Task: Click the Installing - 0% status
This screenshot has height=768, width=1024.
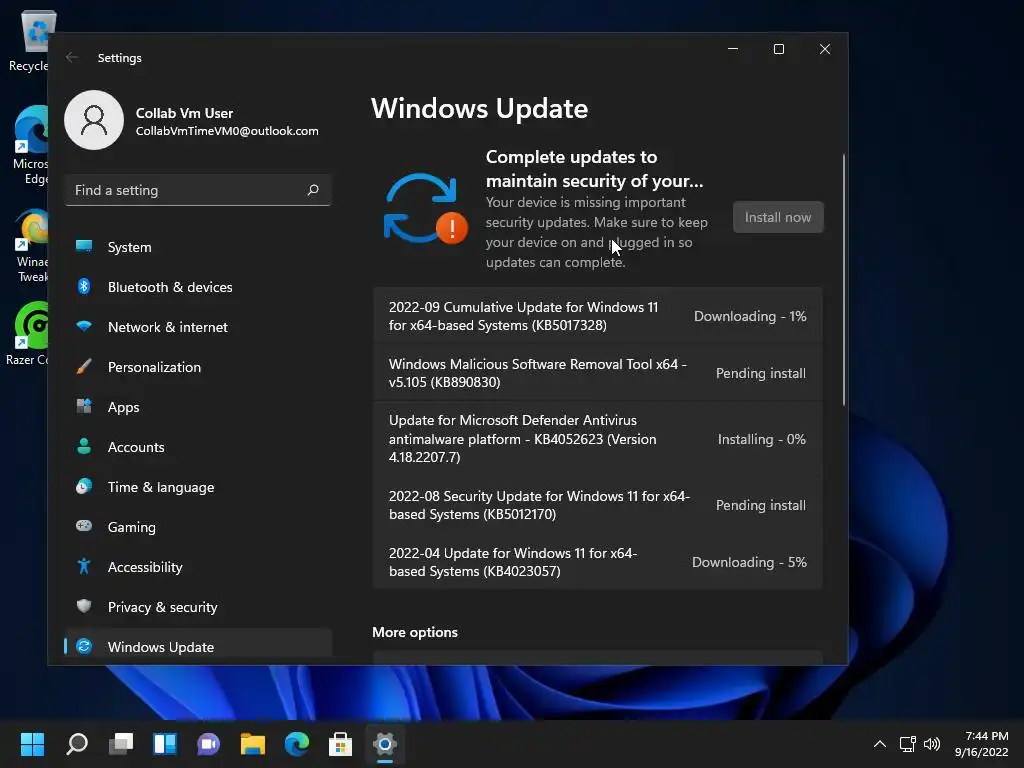Action: tap(761, 440)
